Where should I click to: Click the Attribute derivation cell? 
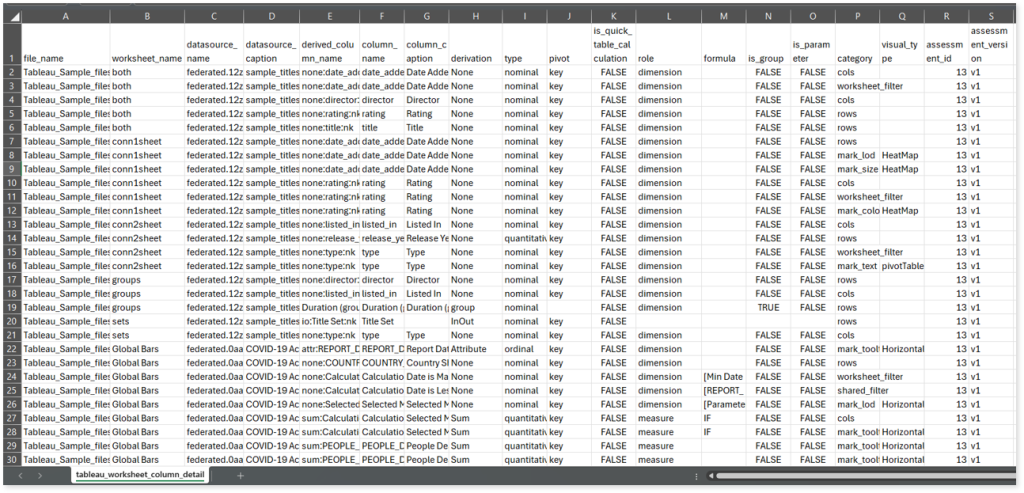pyautogui.click(x=475, y=349)
